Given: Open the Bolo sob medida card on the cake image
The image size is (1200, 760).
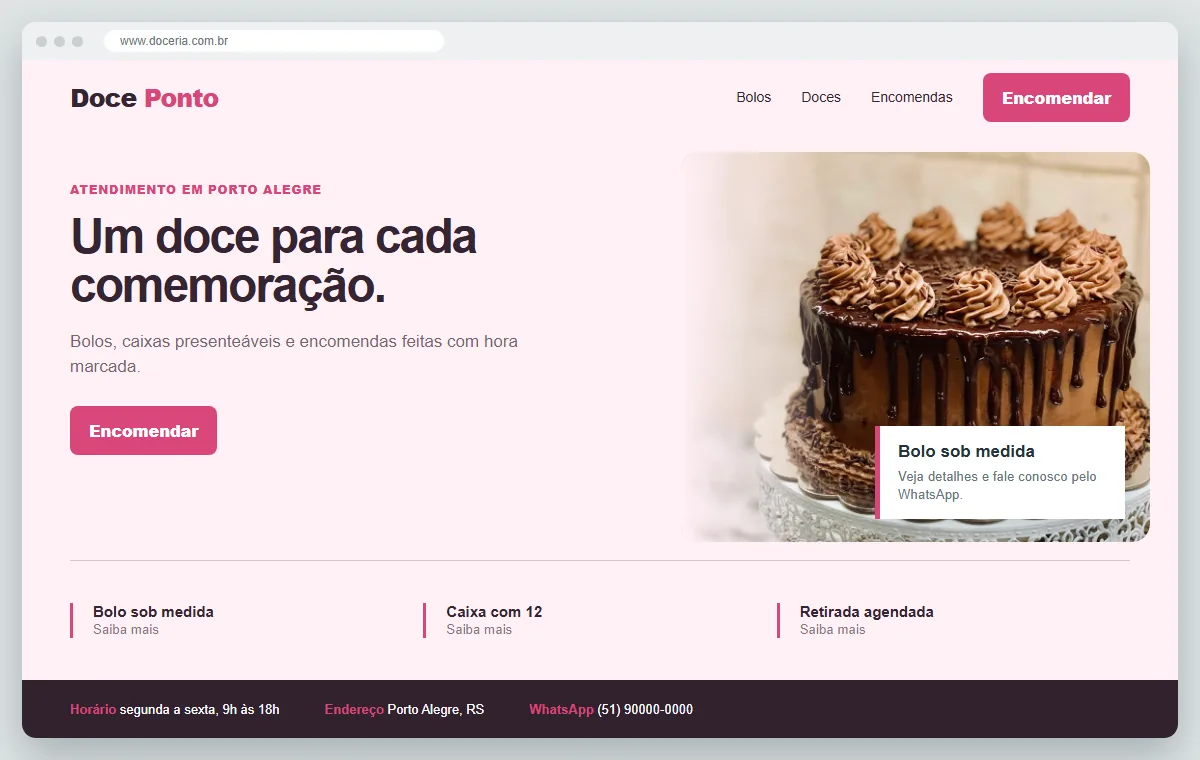Looking at the screenshot, I should [1000, 473].
